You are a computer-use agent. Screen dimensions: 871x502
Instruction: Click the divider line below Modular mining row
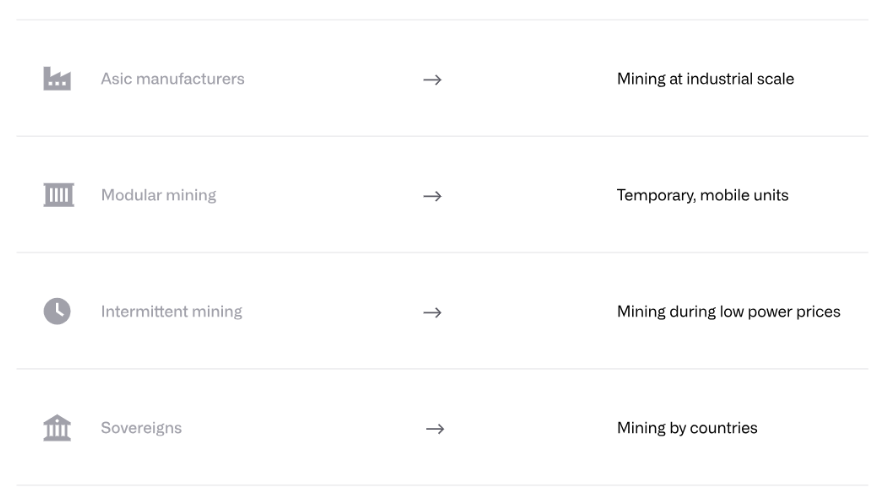(x=442, y=252)
